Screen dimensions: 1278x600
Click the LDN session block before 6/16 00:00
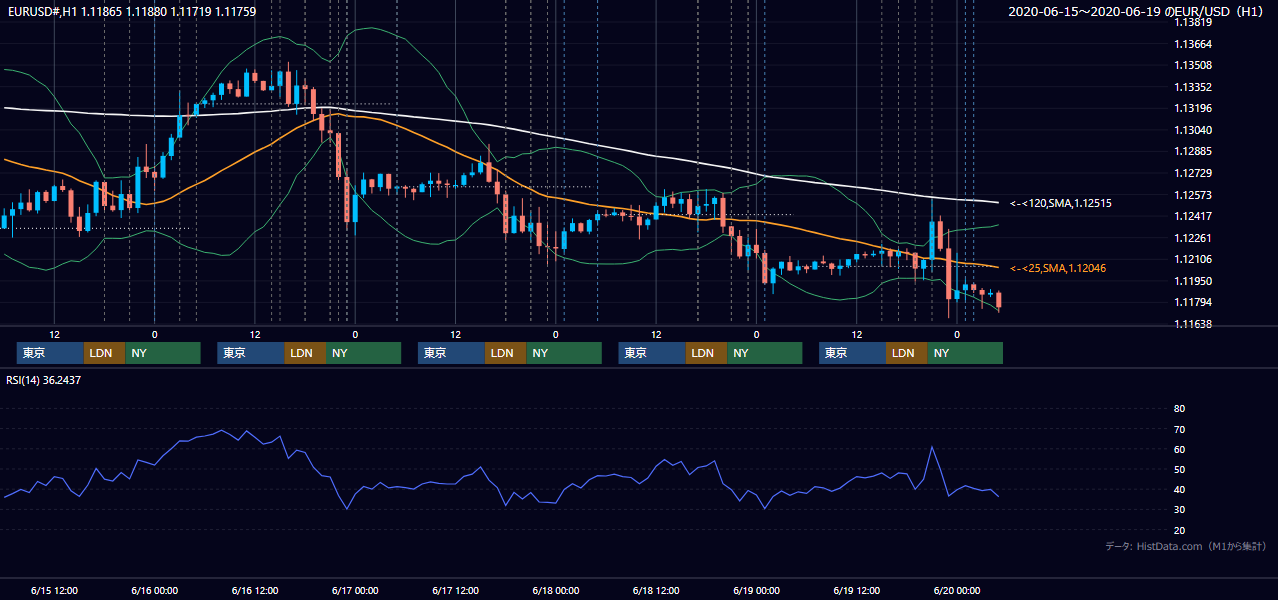[x=104, y=353]
